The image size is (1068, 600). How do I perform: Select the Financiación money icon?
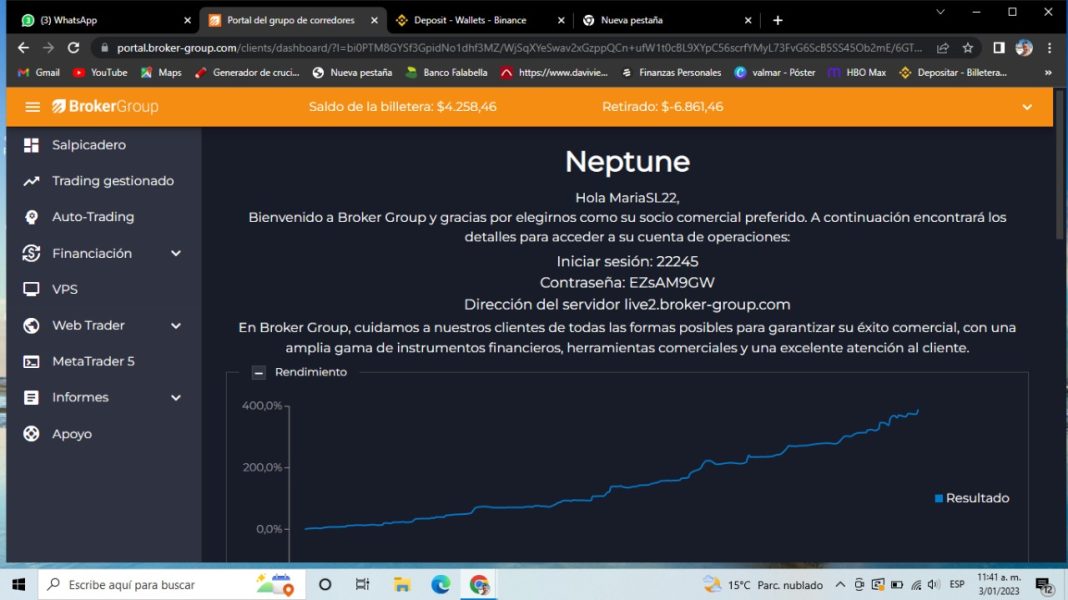31,253
